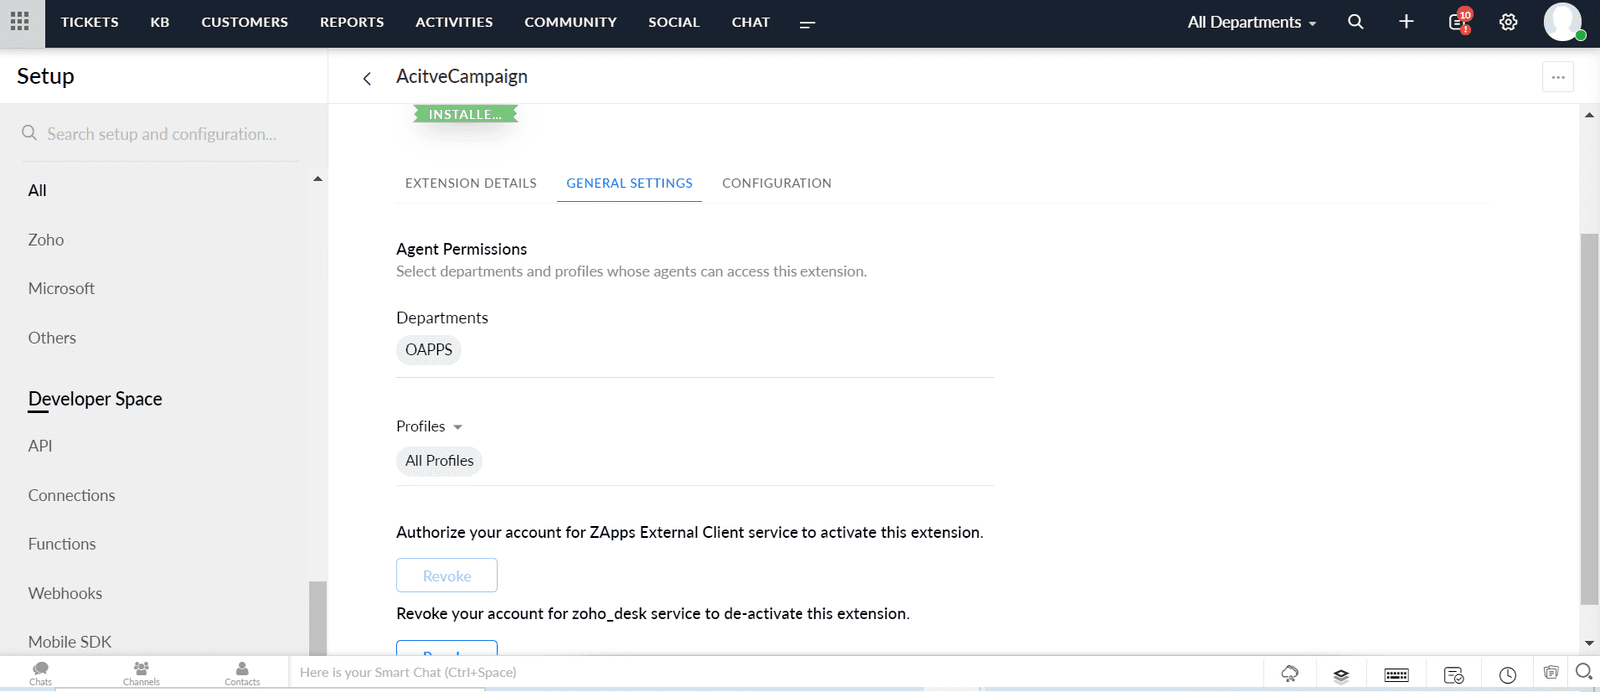
Task: Click the scroll-down arrow of main scrollbar
Action: click(1589, 644)
